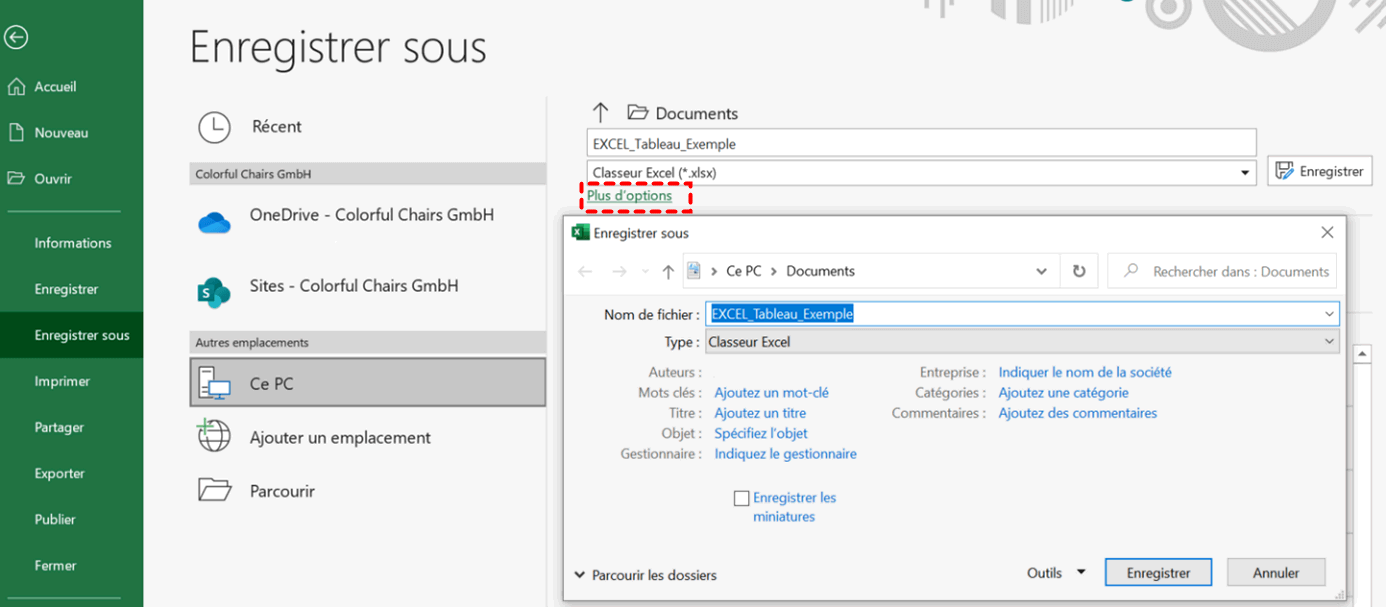Click the back arrow in the green sidebar

pyautogui.click(x=16, y=37)
